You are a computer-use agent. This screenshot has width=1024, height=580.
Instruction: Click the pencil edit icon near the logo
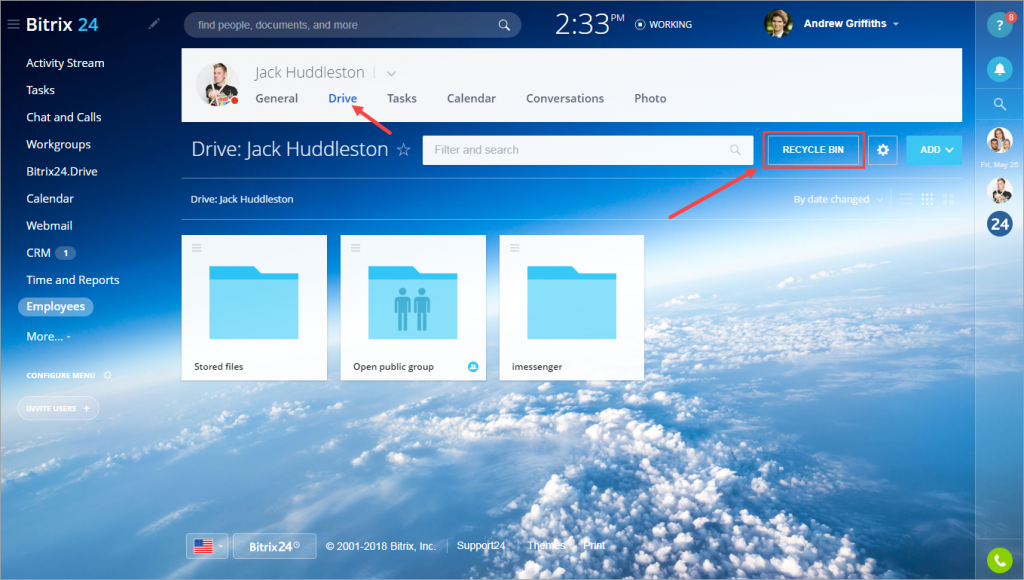click(153, 24)
